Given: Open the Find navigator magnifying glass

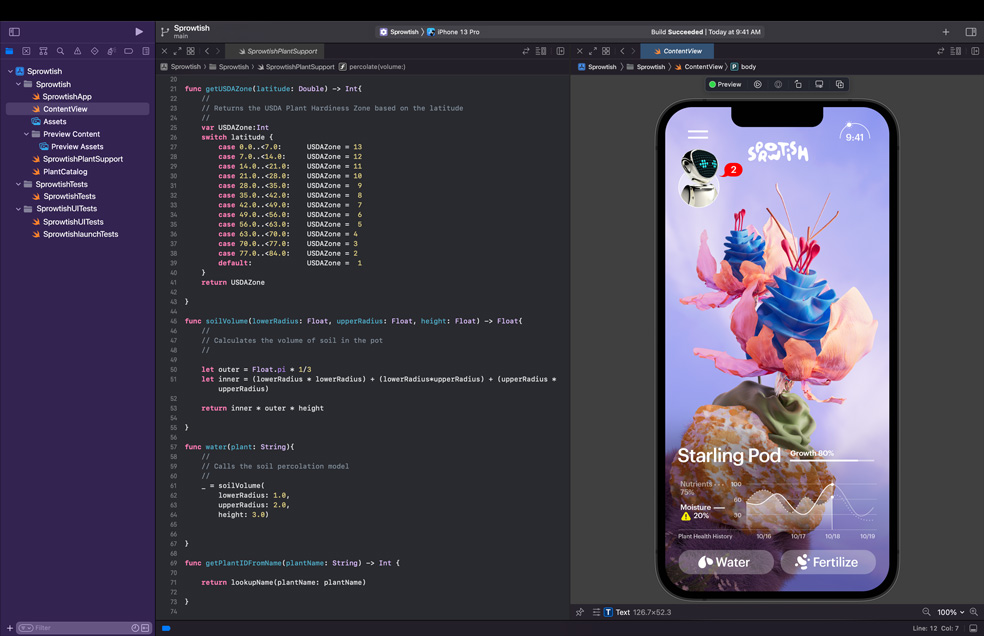Looking at the screenshot, I should 60,50.
